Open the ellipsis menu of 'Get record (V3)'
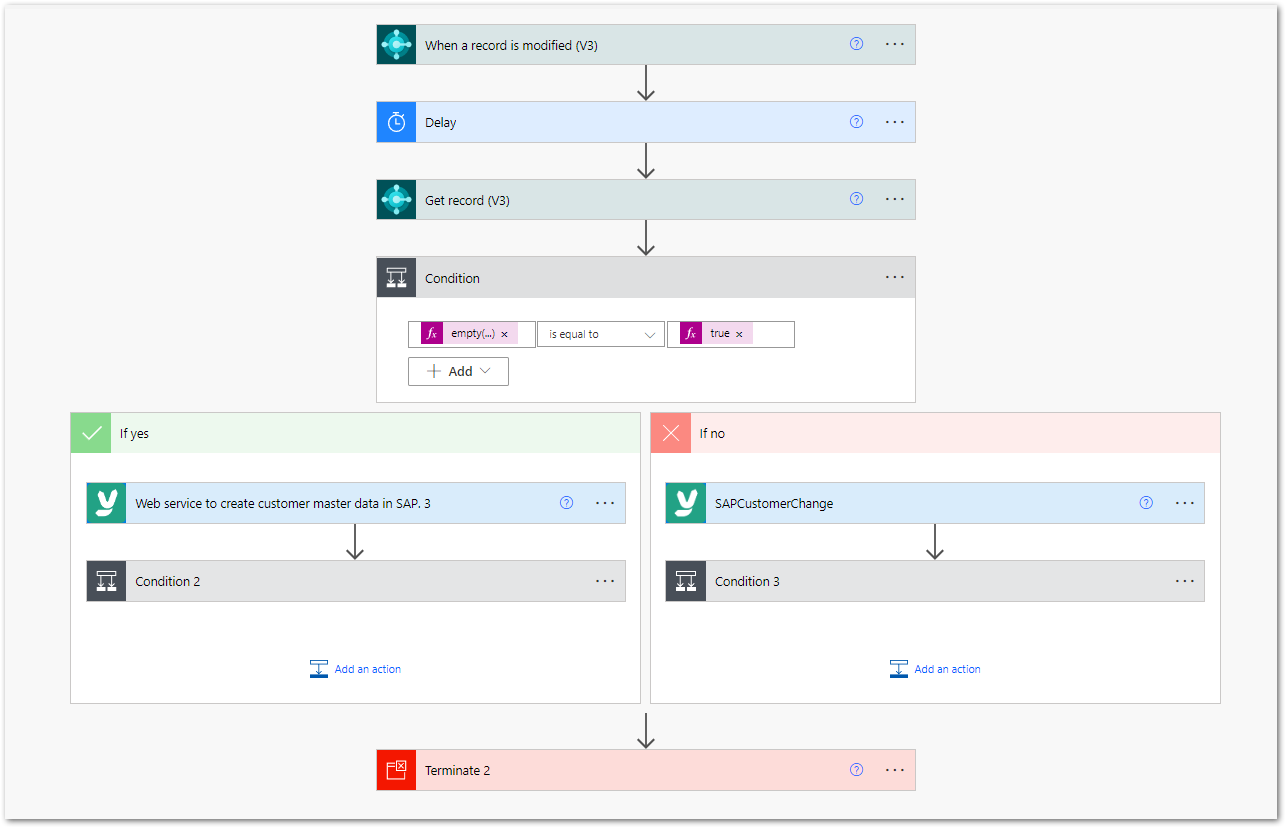 pyautogui.click(x=895, y=199)
